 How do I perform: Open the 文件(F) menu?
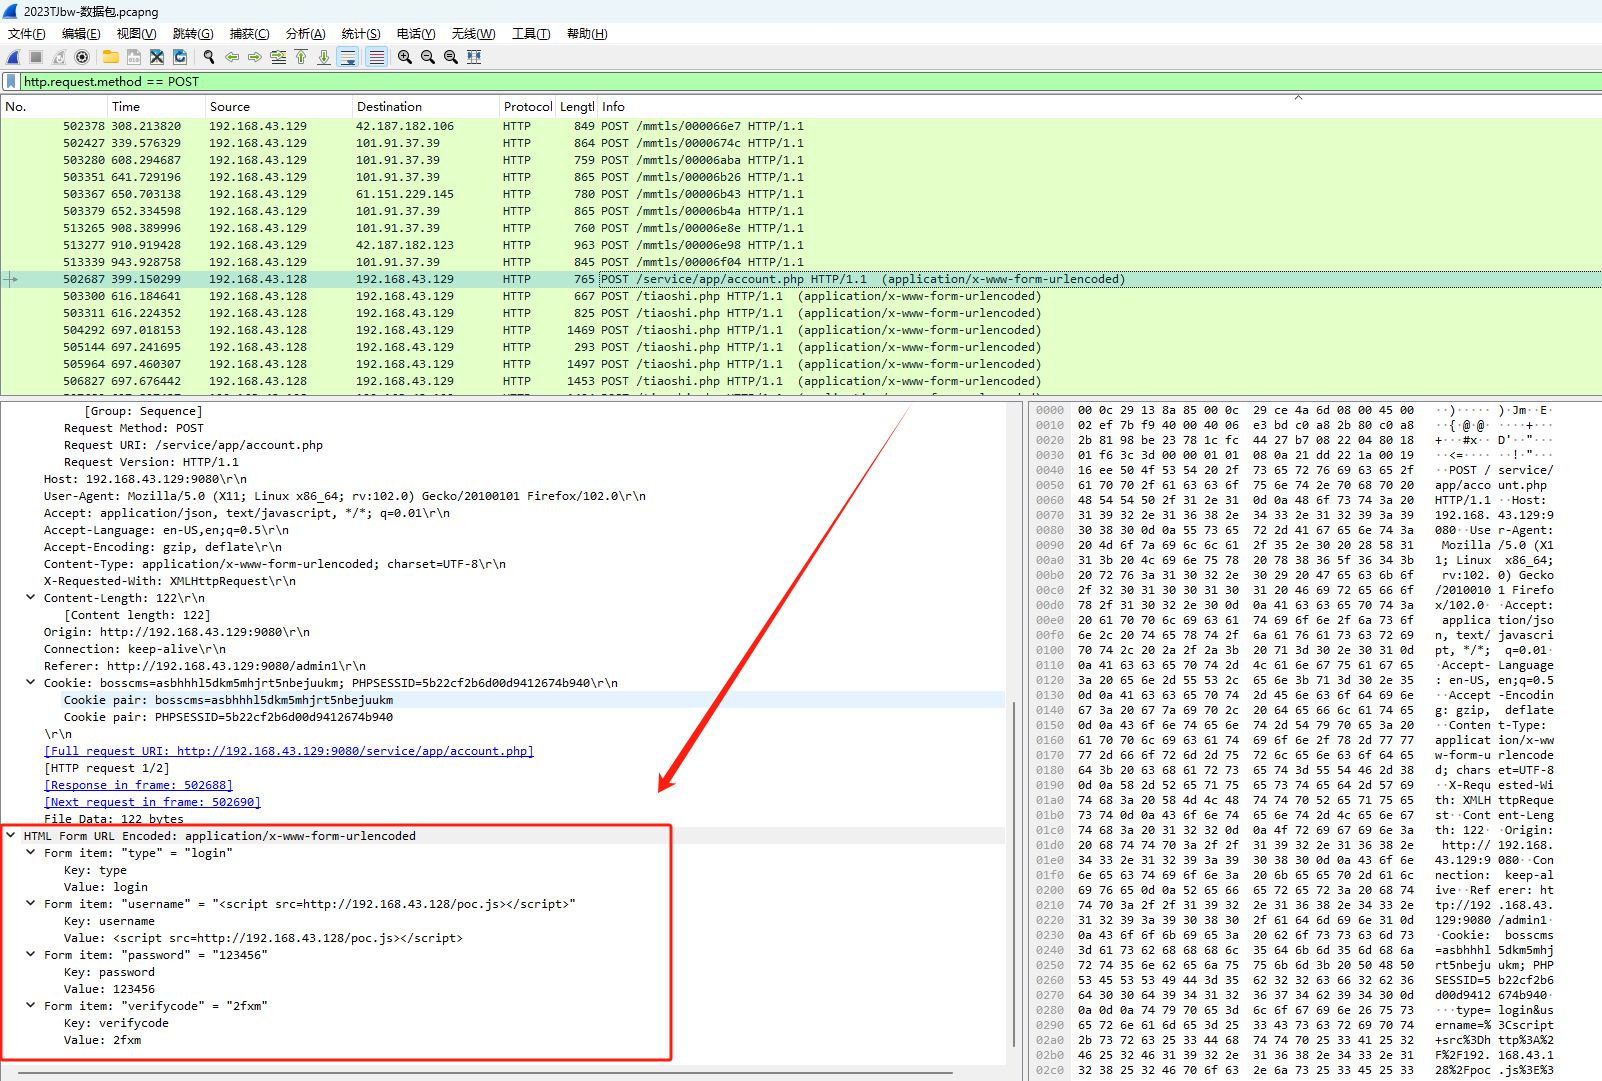(27, 34)
